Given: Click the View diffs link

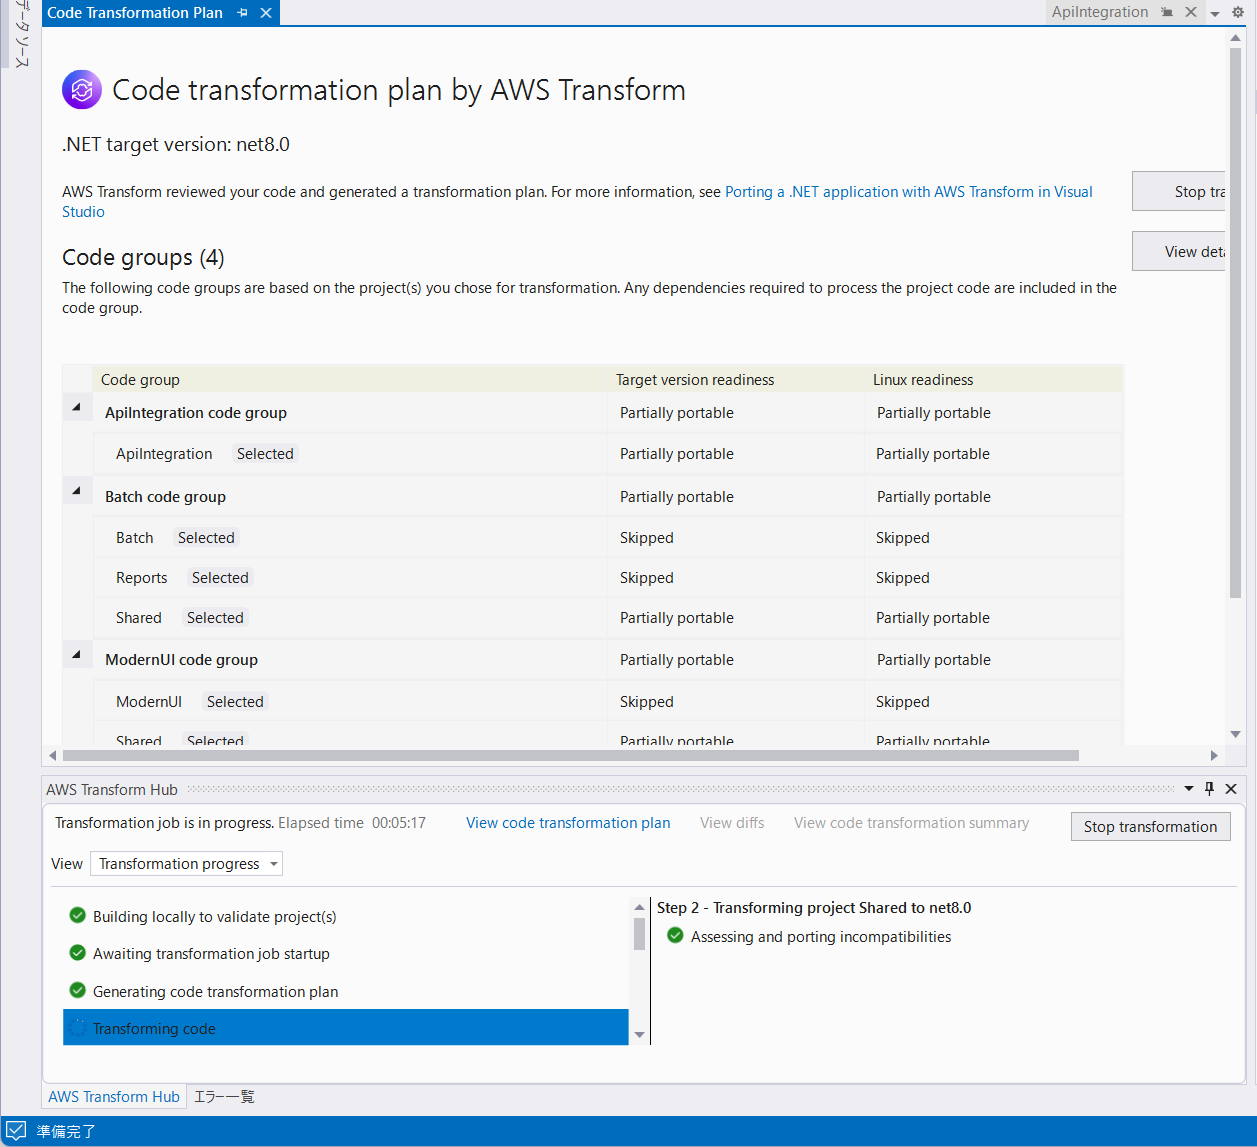Looking at the screenshot, I should 732,823.
